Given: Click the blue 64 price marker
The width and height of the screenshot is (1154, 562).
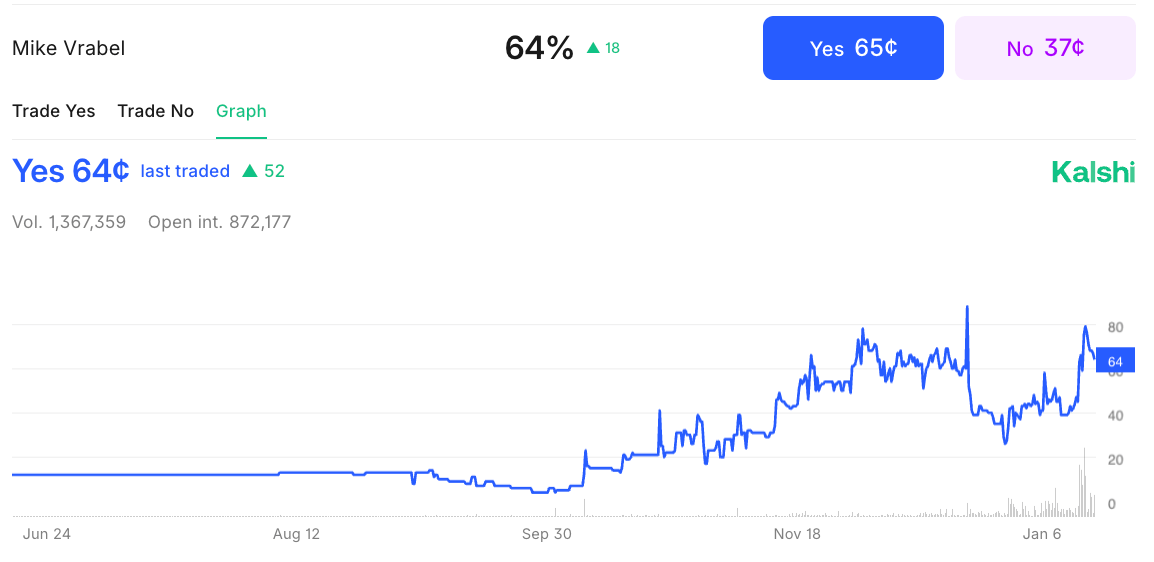Looking at the screenshot, I should (1115, 361).
